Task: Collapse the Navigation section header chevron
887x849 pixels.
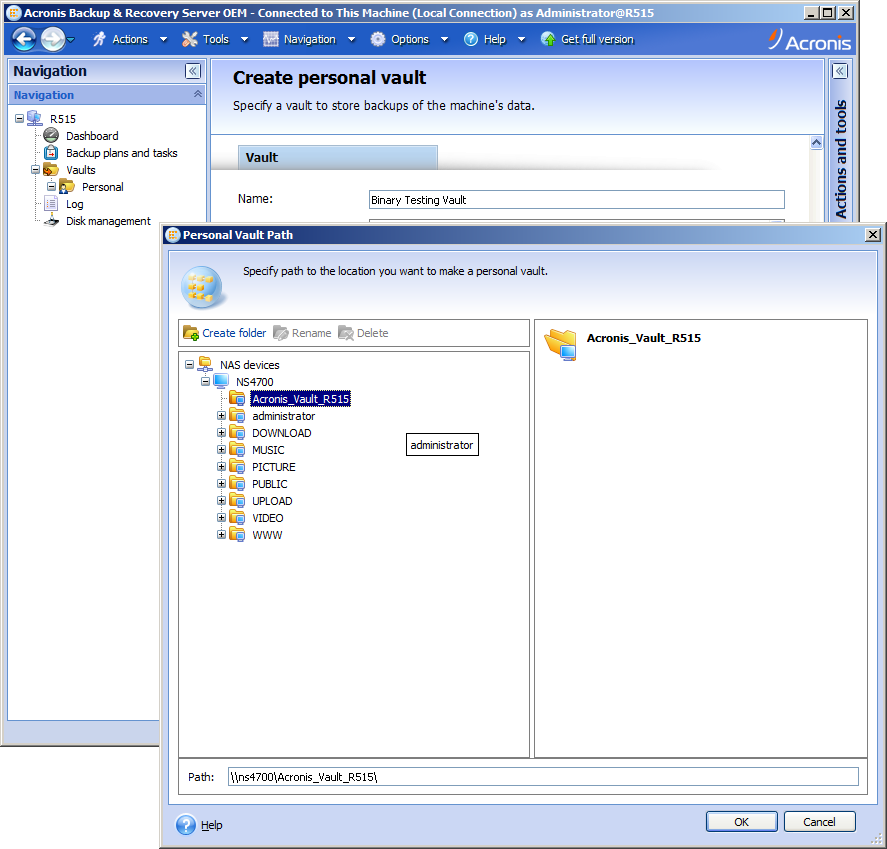Action: (x=197, y=94)
